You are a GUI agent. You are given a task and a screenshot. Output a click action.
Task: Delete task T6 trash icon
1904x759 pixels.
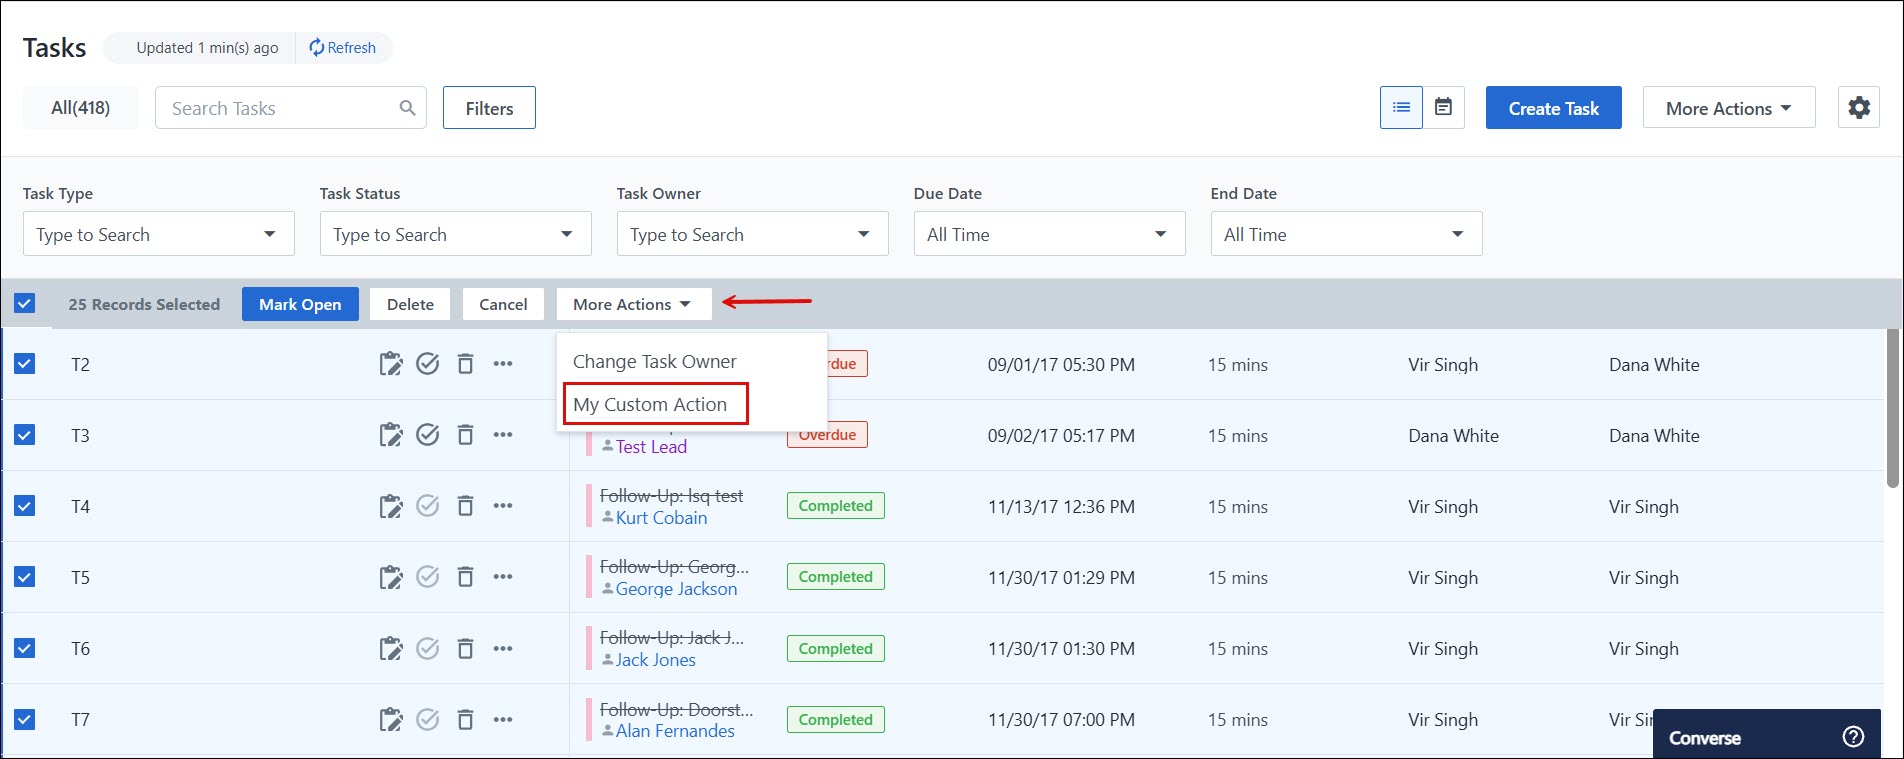coord(465,648)
